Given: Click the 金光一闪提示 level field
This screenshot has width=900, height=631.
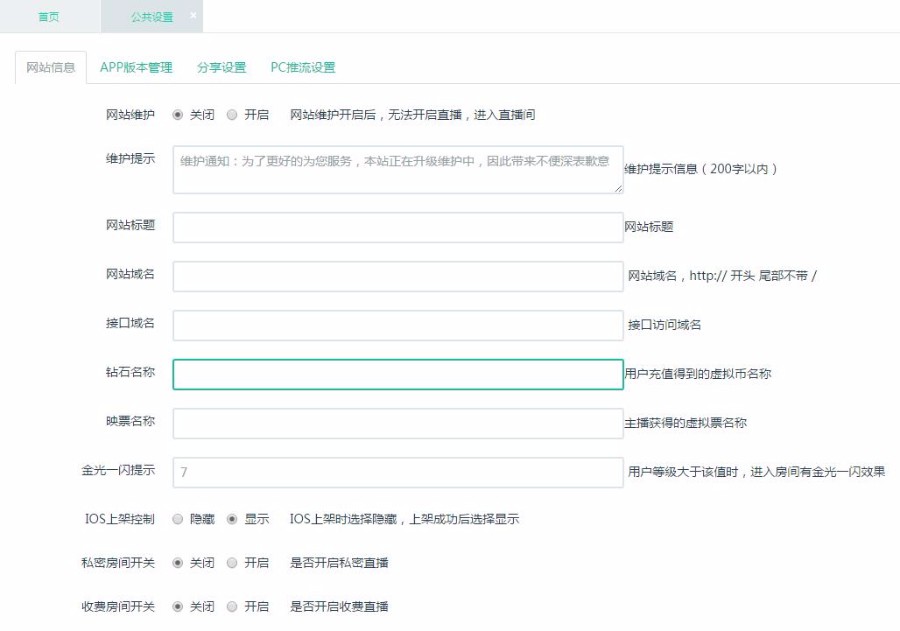Looking at the screenshot, I should coord(397,472).
